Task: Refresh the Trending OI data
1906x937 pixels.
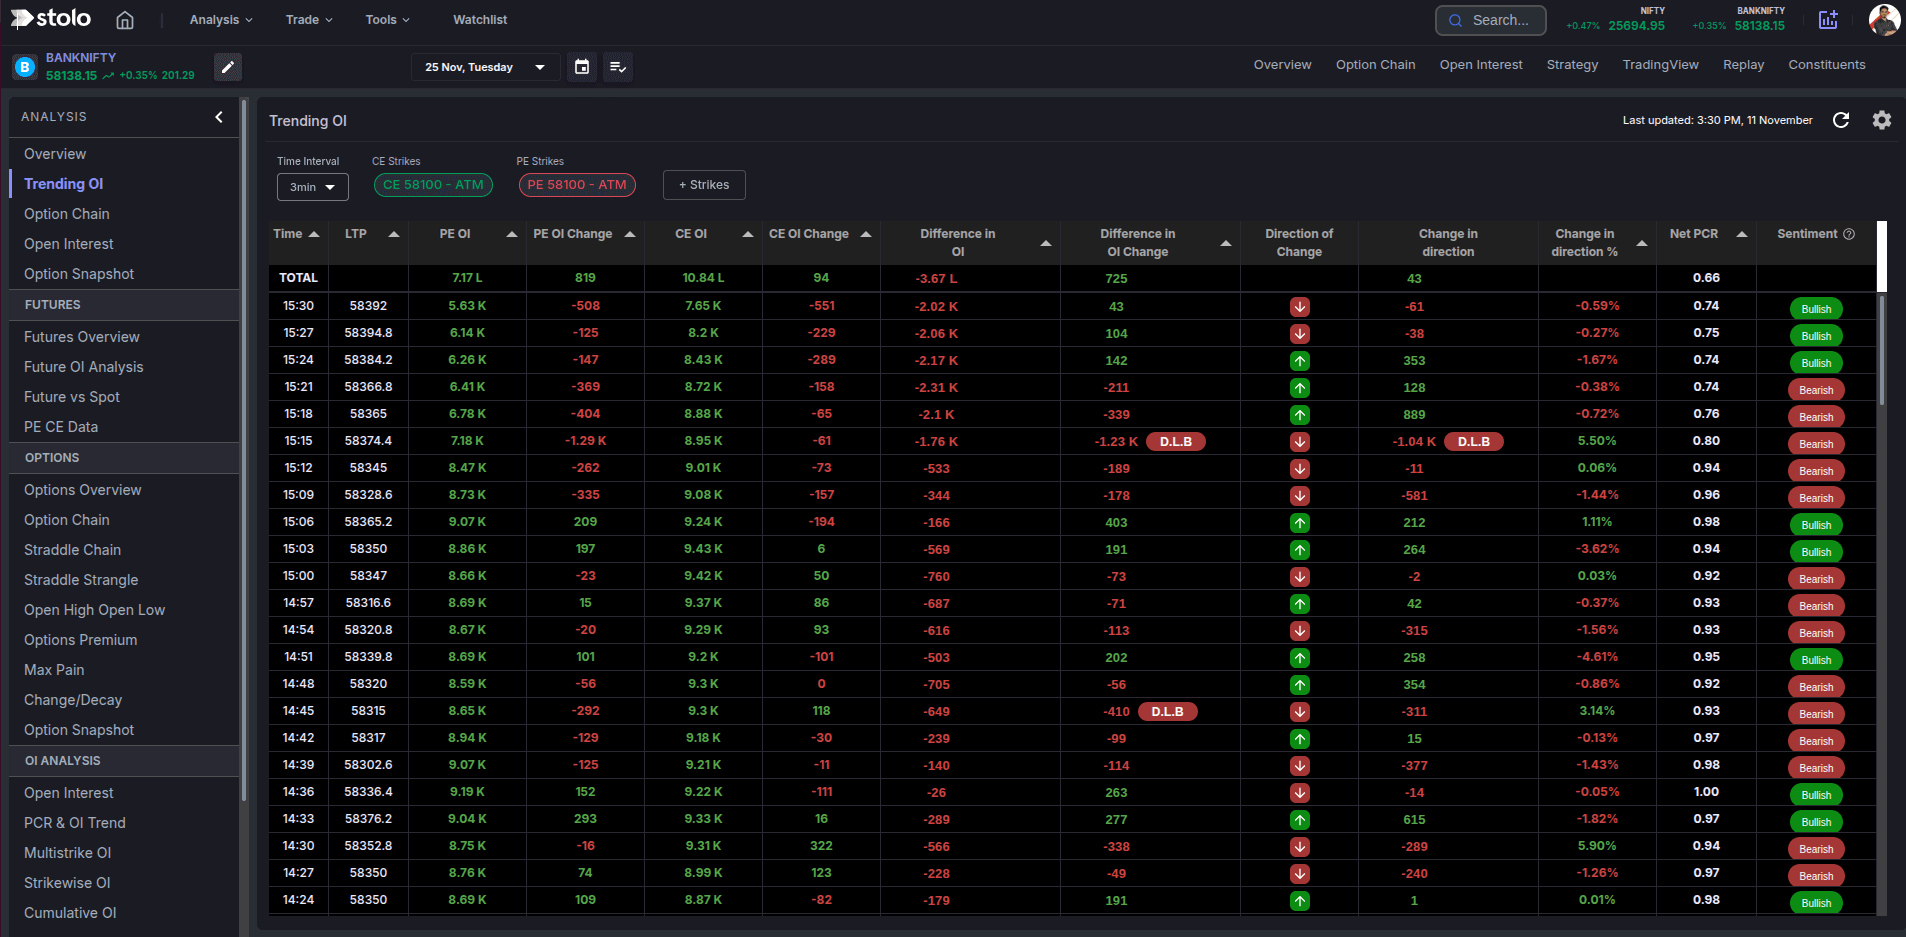Action: point(1841,120)
